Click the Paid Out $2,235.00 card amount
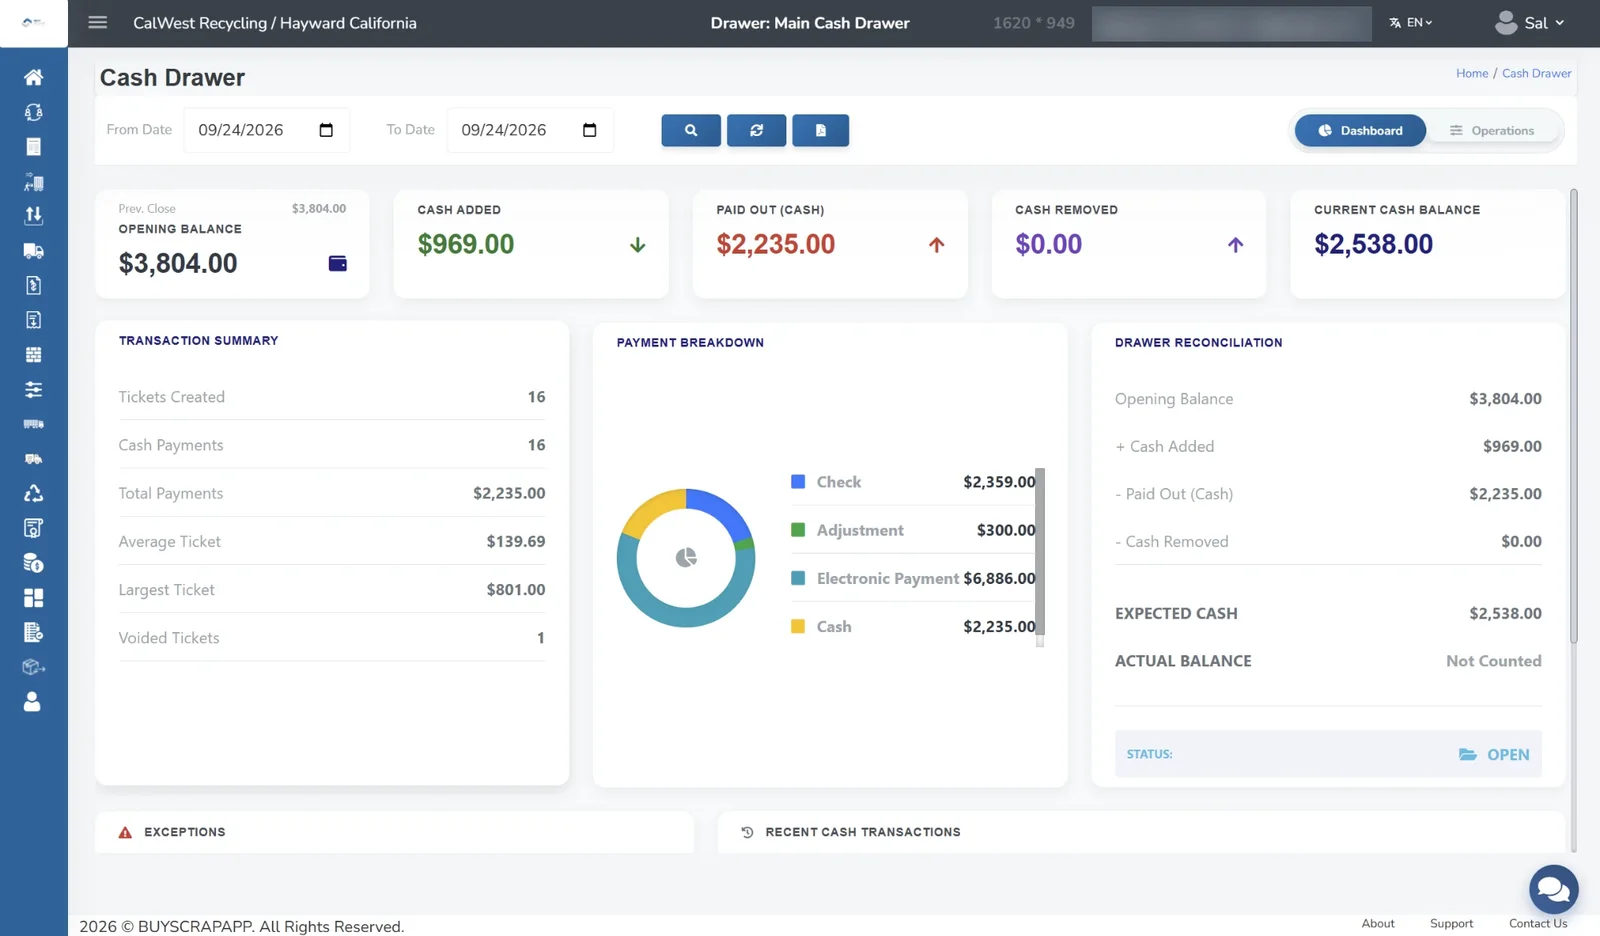Screen dimensions: 1600x936 [x=775, y=244]
